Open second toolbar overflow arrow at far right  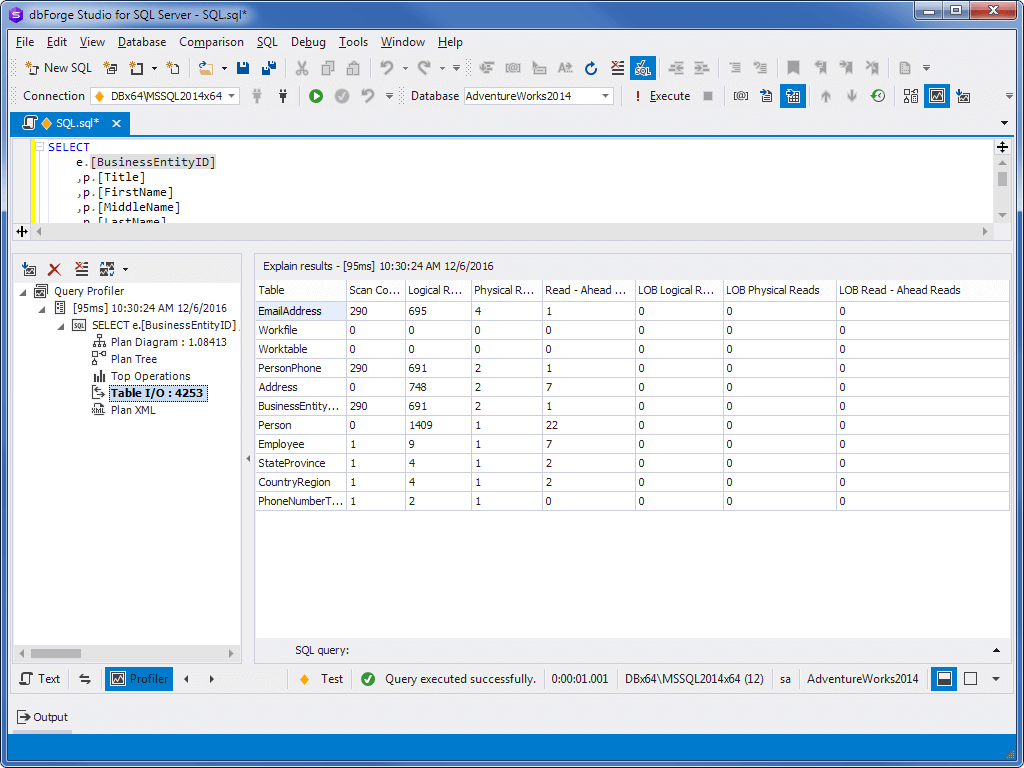click(x=1010, y=96)
